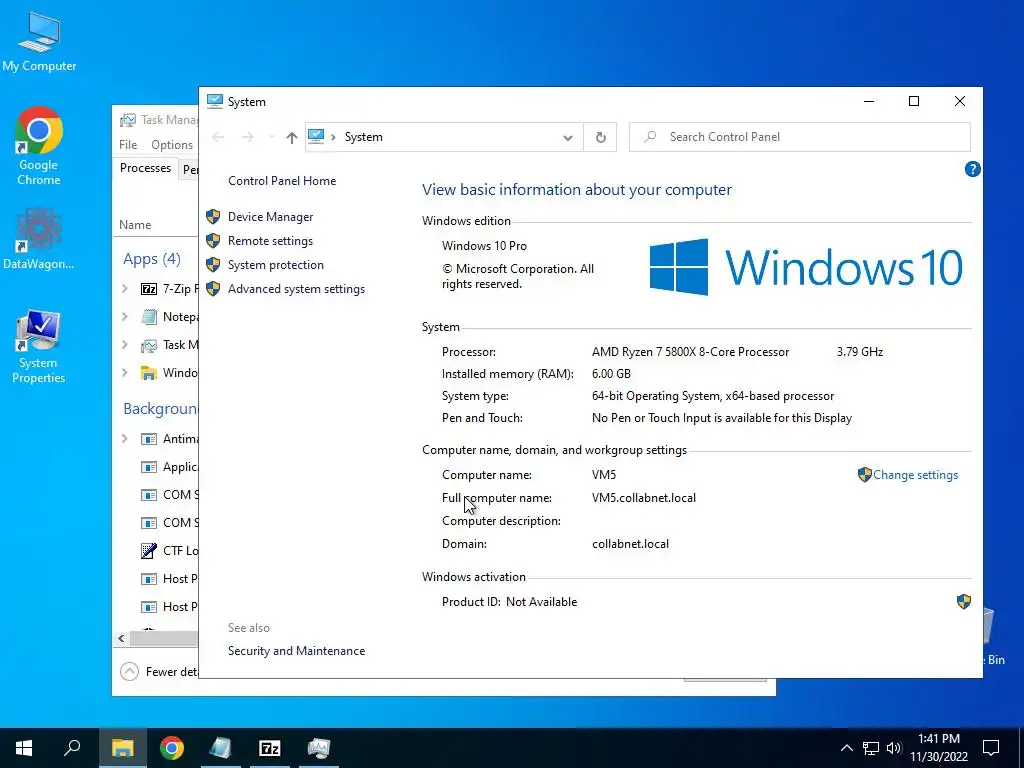The height and width of the screenshot is (768, 1024).
Task: Click the taskbar clock showing 1:41 PM
Action: pyautogui.click(x=939, y=748)
